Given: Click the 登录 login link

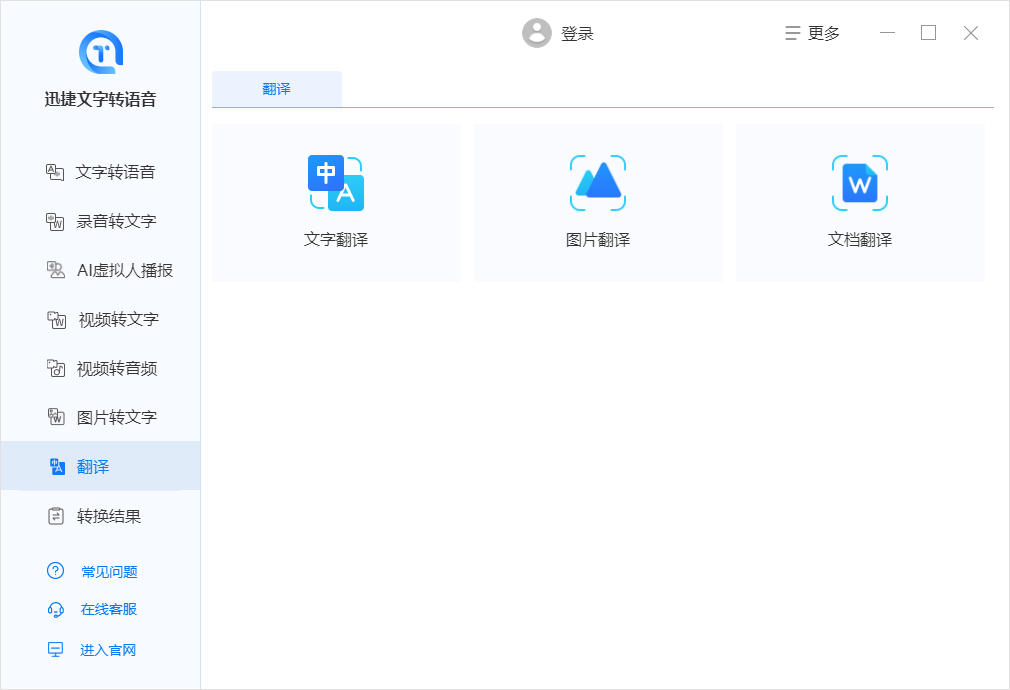Looking at the screenshot, I should (577, 34).
